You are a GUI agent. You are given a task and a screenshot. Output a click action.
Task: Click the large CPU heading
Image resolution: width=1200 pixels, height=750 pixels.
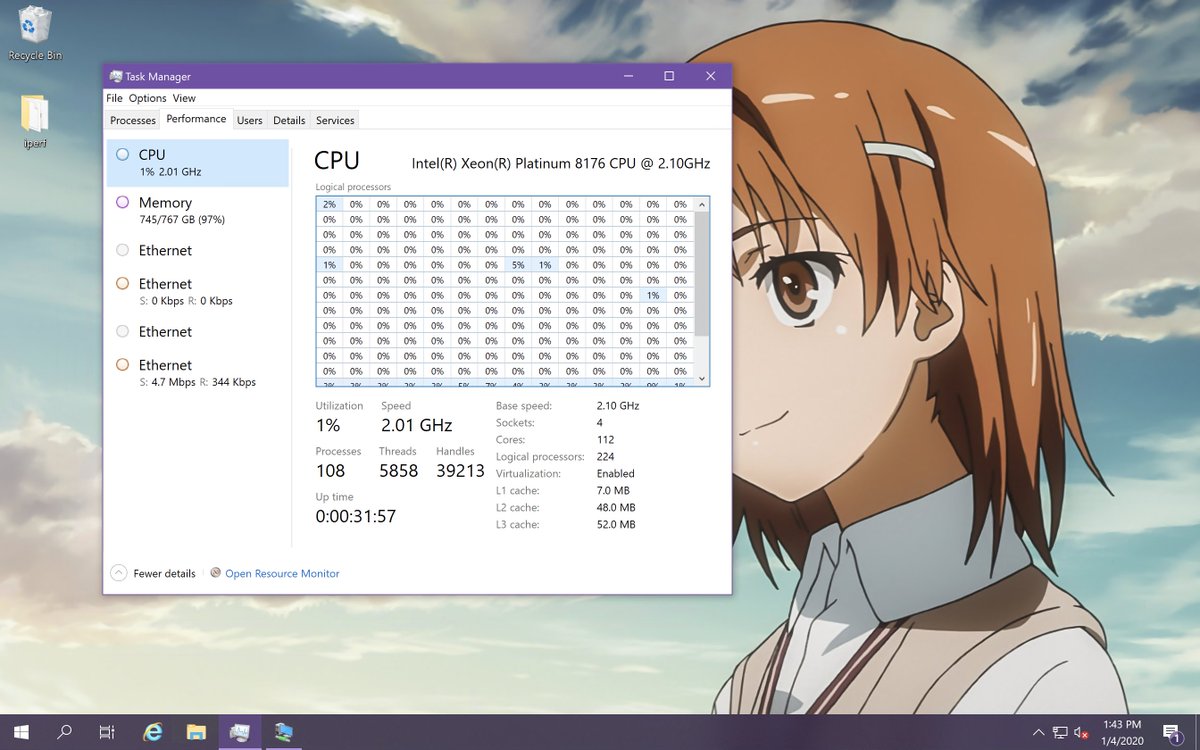coord(336,161)
